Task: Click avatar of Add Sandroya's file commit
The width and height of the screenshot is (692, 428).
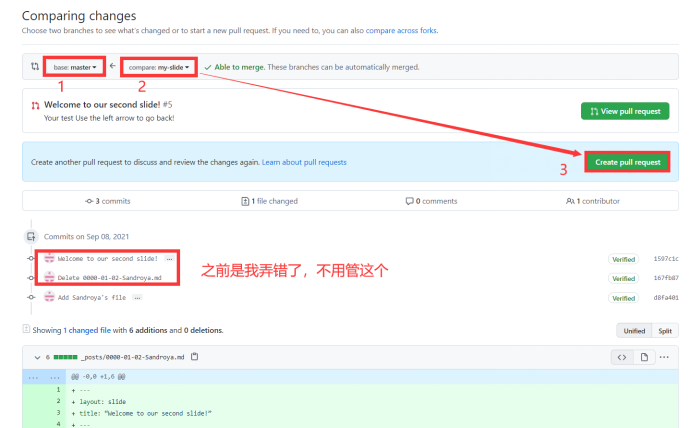Action: click(49, 297)
